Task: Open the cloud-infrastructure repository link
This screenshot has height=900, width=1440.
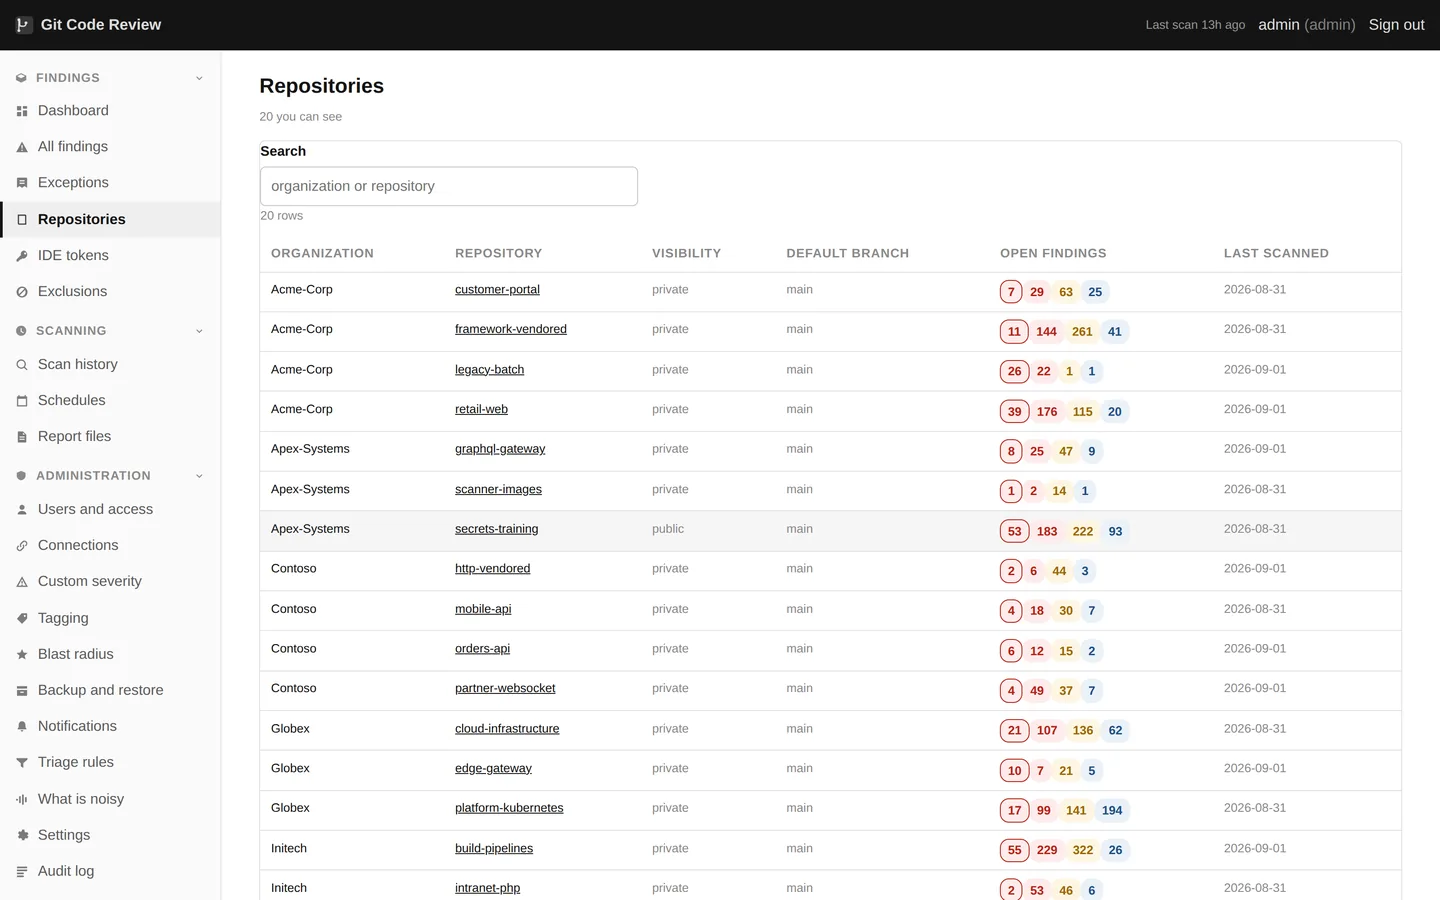Action: click(x=507, y=729)
